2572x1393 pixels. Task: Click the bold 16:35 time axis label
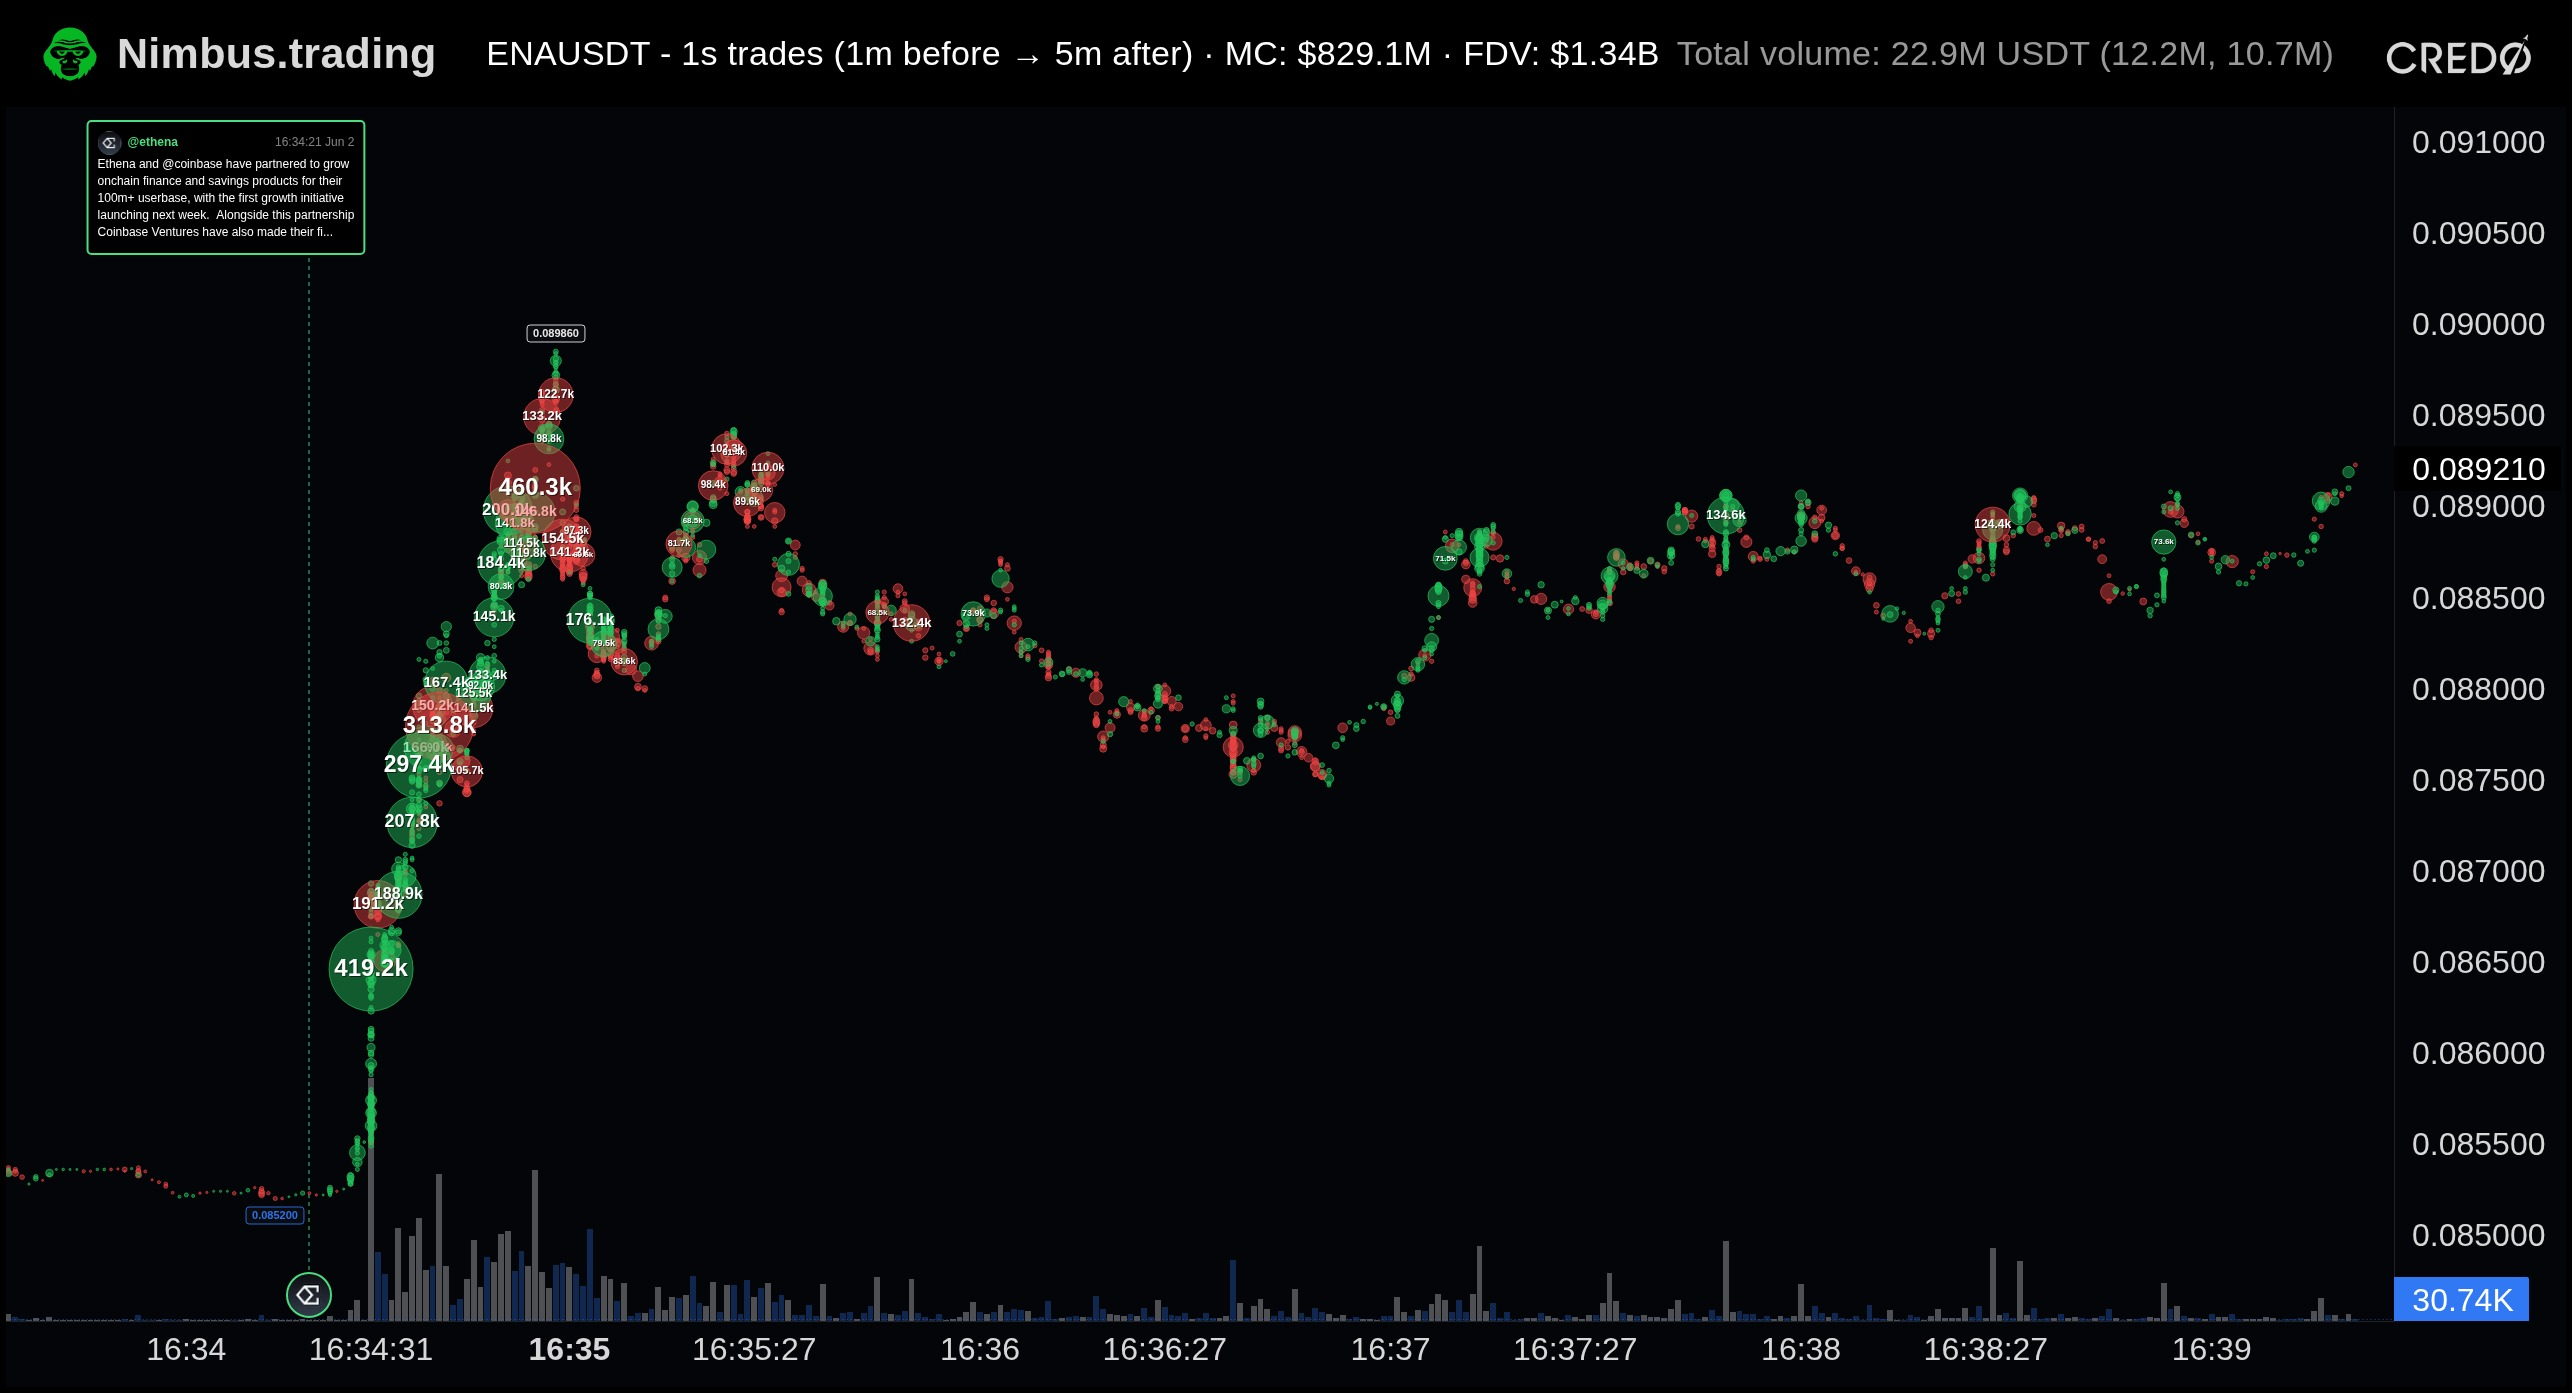pos(569,1349)
